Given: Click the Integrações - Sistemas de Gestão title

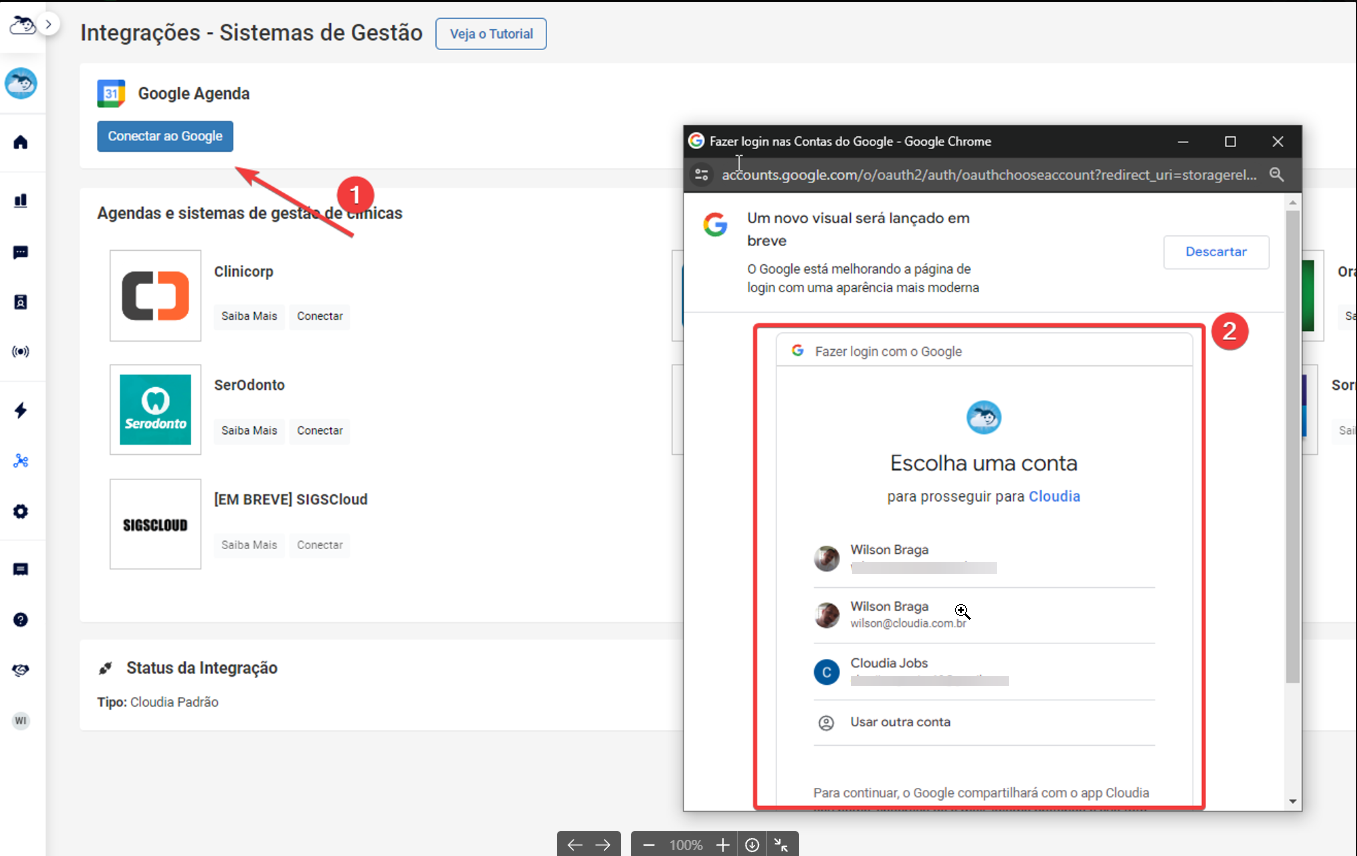Looking at the screenshot, I should tap(251, 33).
